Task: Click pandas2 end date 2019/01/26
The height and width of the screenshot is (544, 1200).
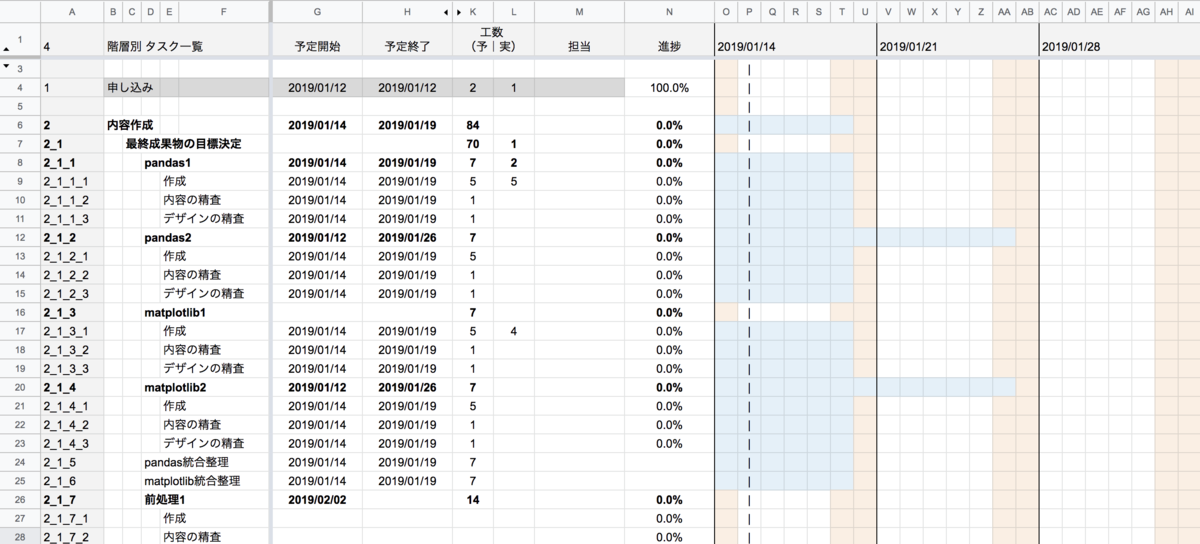Action: [407, 237]
